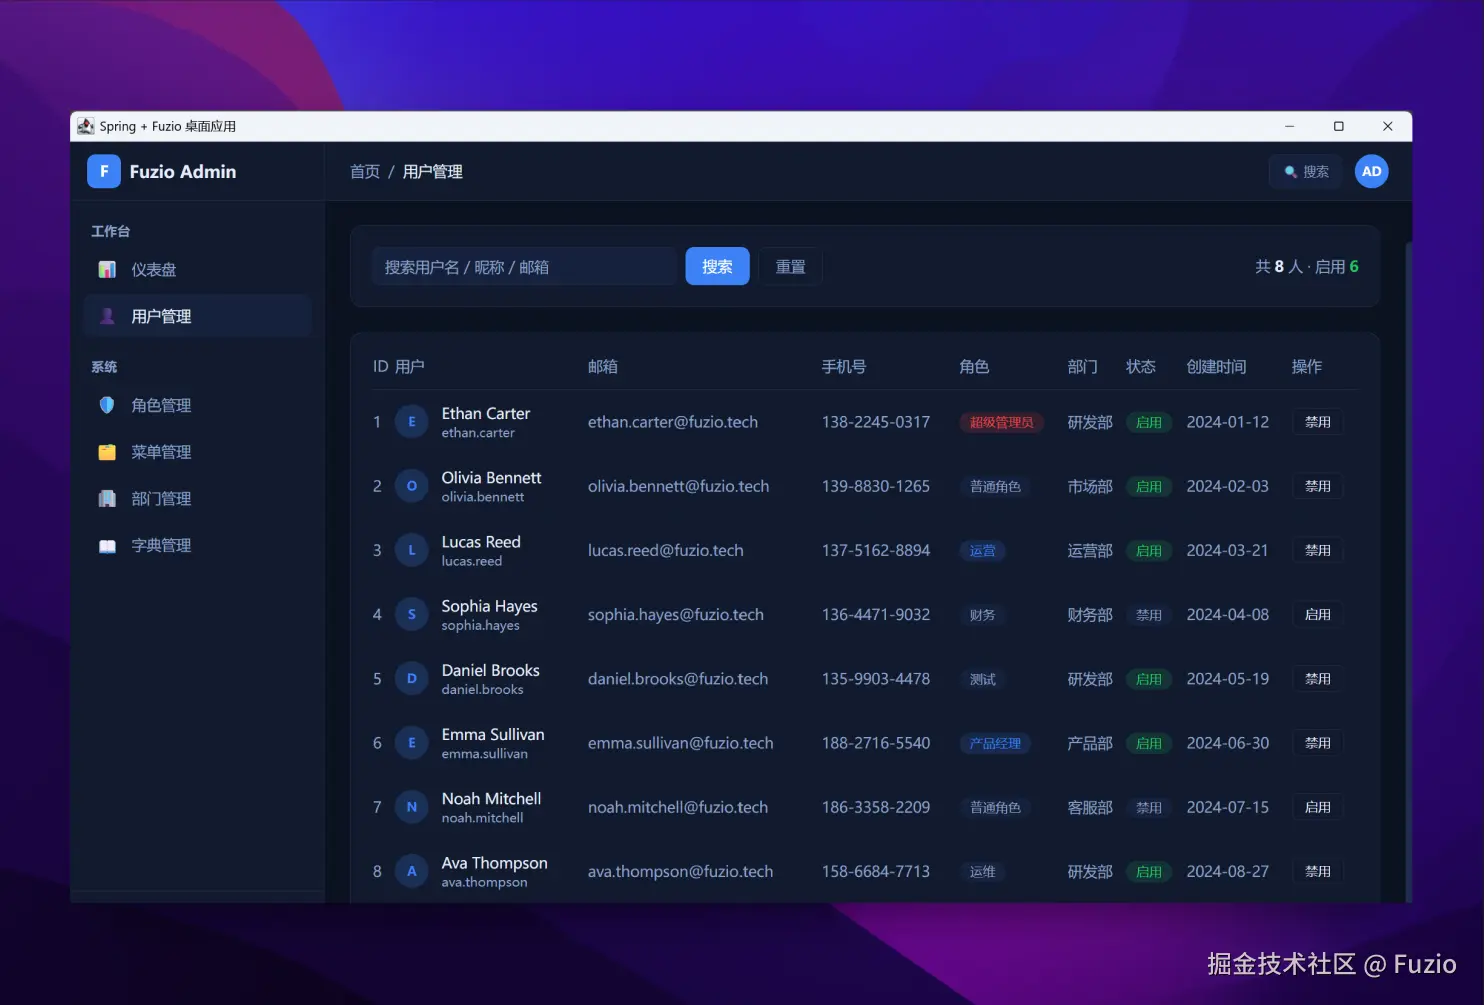This screenshot has height=1005, width=1484.
Task: Click date 2024-05-19
Action: point(1227,678)
